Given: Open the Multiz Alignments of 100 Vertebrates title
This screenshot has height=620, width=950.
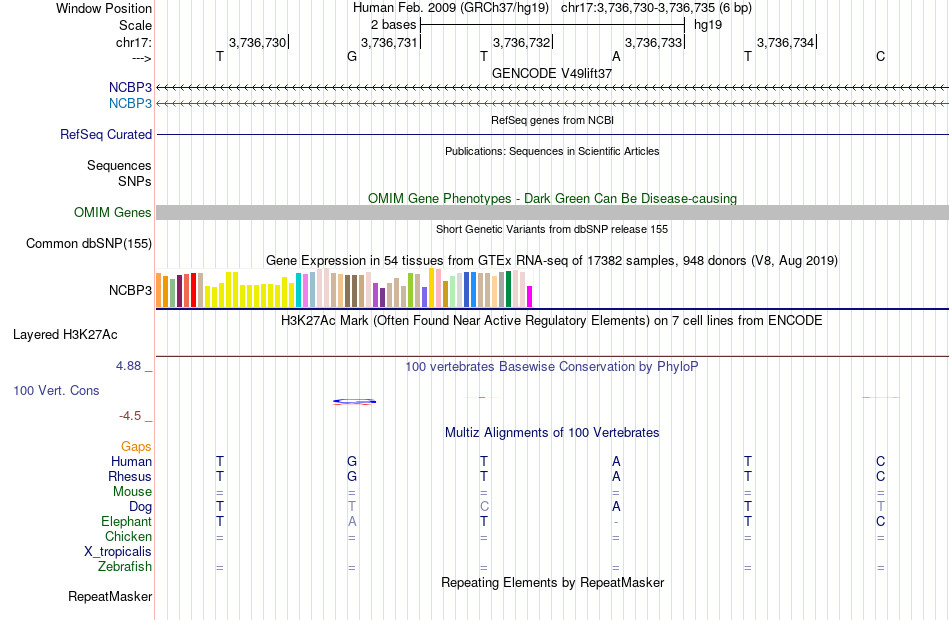Looking at the screenshot, I should (x=552, y=433).
